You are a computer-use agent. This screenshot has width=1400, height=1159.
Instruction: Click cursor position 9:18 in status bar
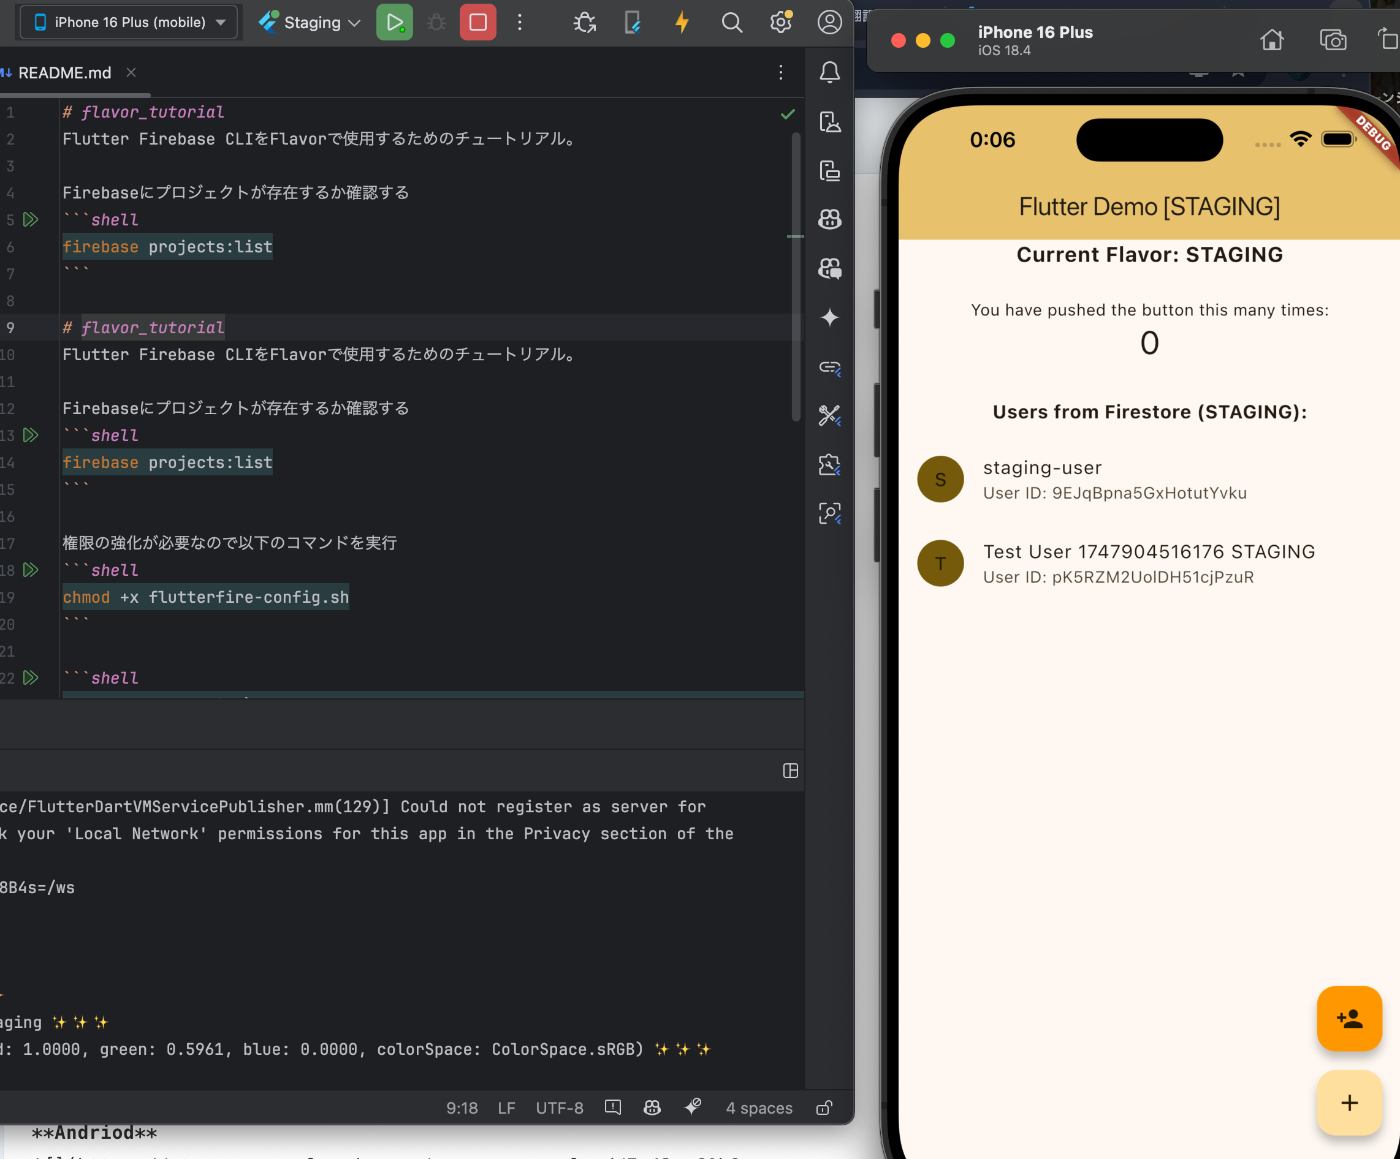(462, 1108)
